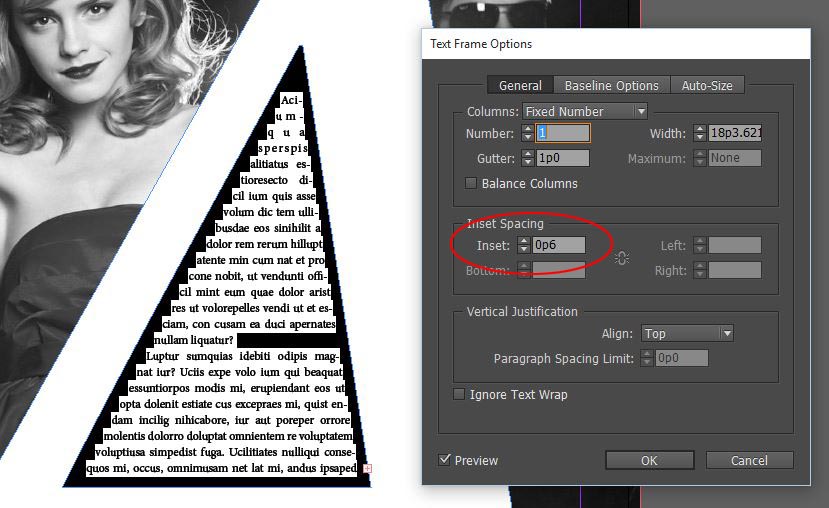Uncheck the Preview checkbox

pyautogui.click(x=444, y=460)
